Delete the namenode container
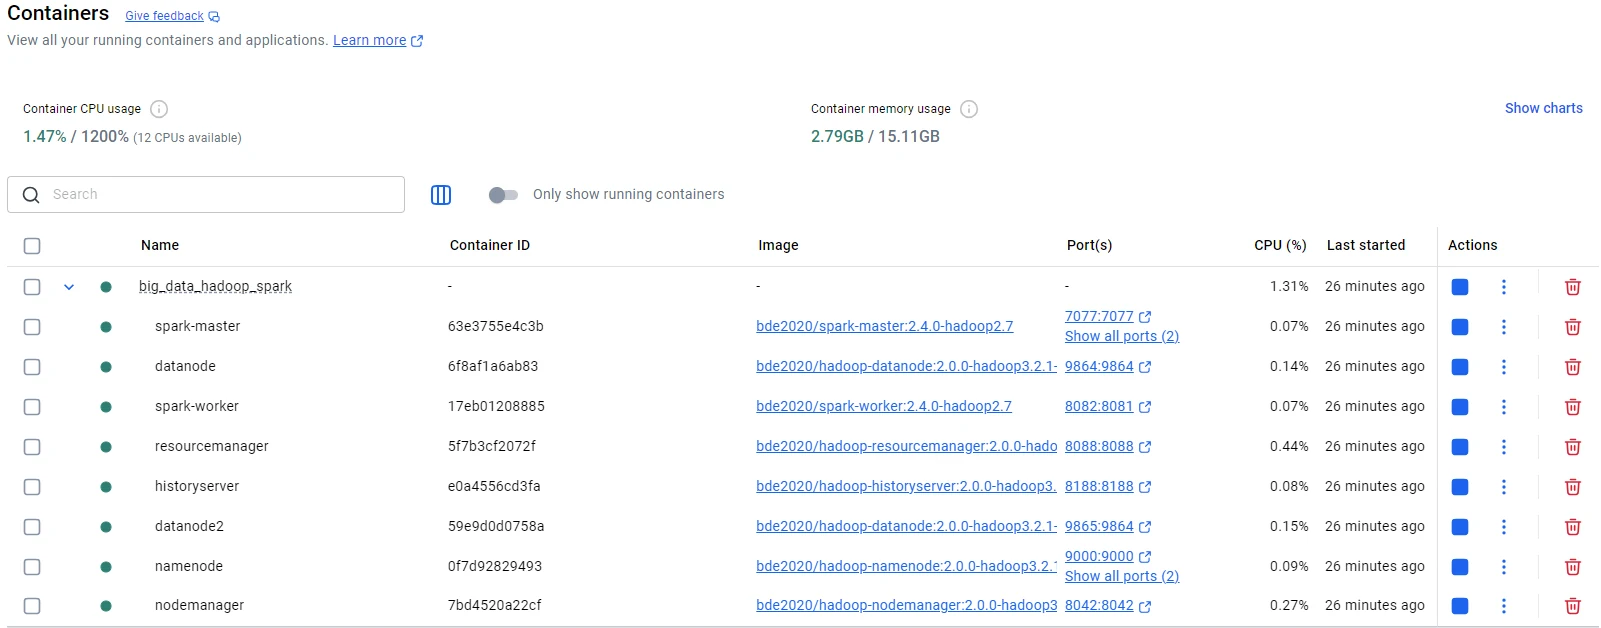 (1572, 567)
